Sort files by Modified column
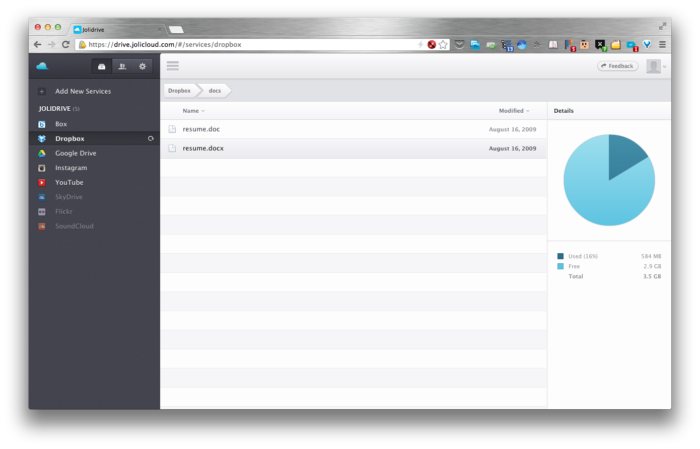Viewport: 700px width, 449px height. 513,111
